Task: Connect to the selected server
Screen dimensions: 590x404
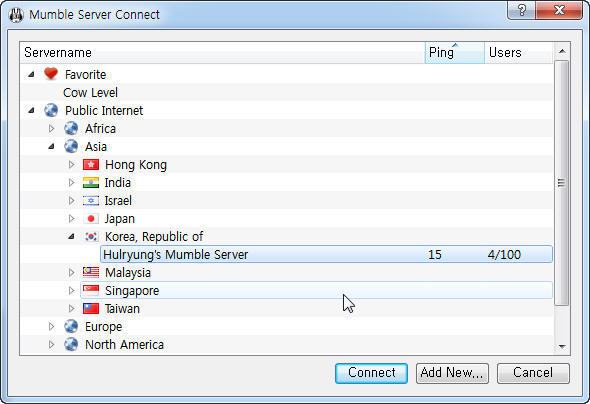Action: pyautogui.click(x=371, y=373)
